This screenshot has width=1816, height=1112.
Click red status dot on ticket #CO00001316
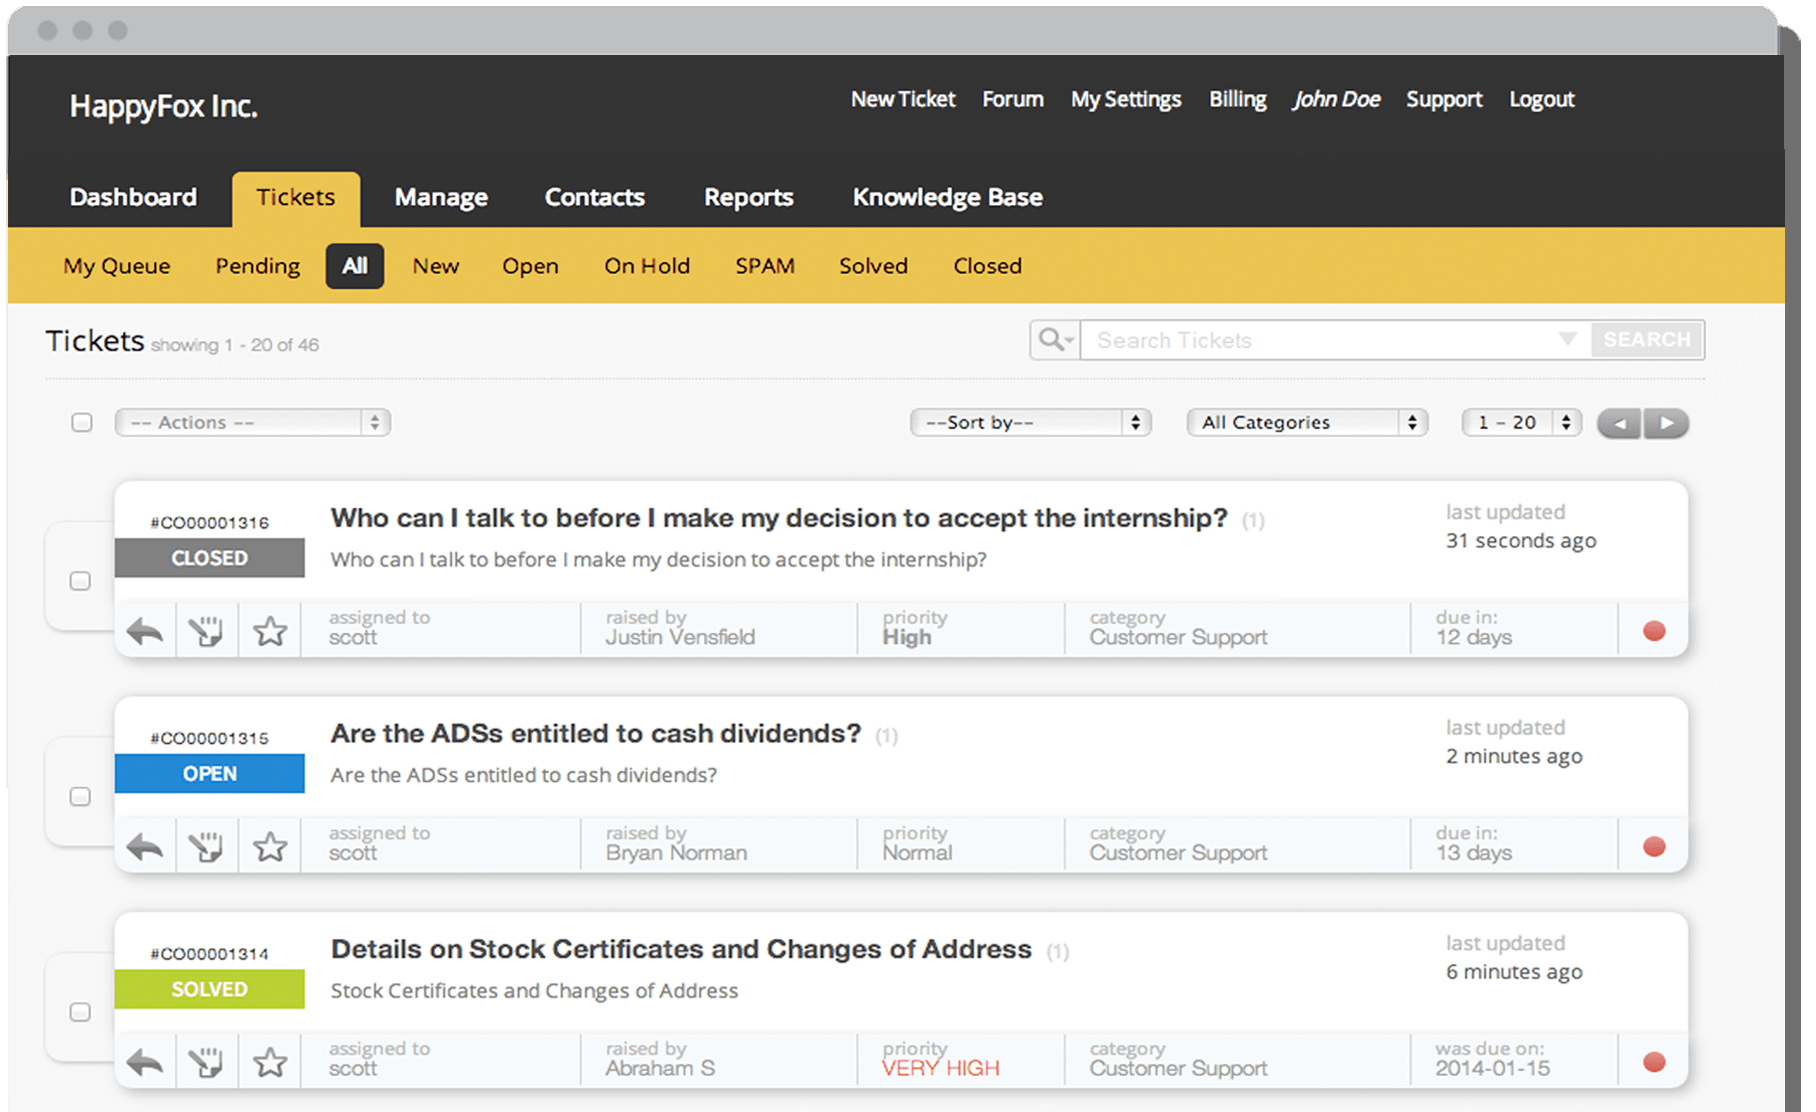tap(1654, 631)
